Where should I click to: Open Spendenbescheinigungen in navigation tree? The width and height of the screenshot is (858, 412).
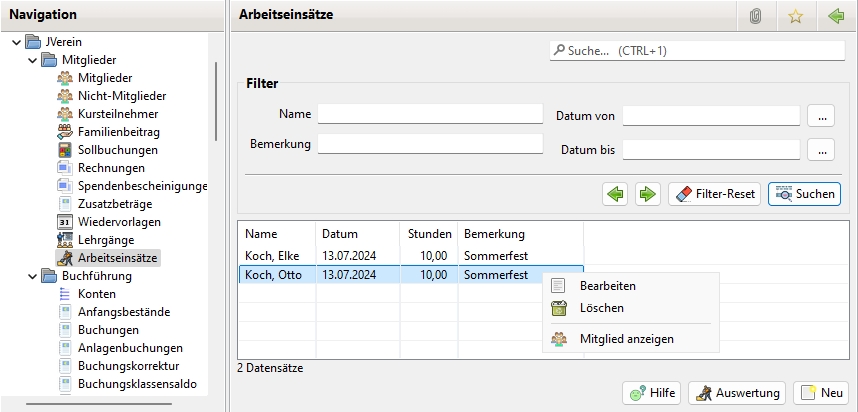[x=142, y=185]
